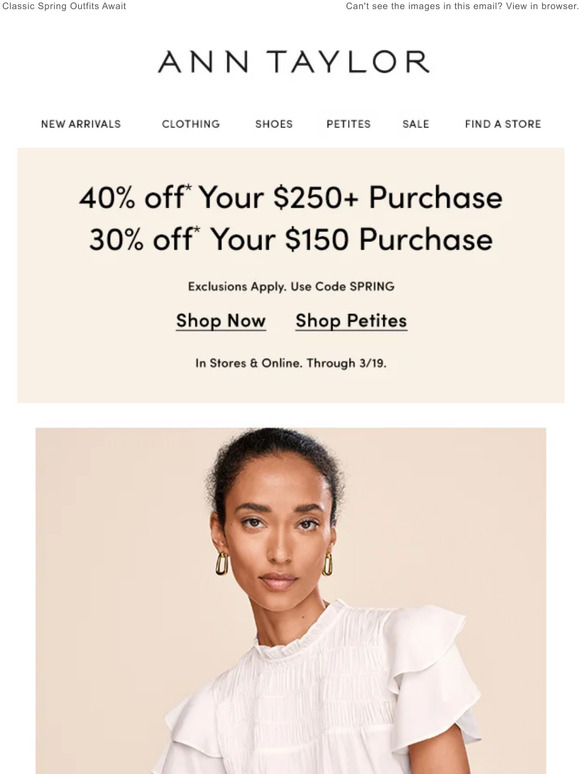
Task: Click the Classic Spring Outfits Await preheader
Action: 64,6
